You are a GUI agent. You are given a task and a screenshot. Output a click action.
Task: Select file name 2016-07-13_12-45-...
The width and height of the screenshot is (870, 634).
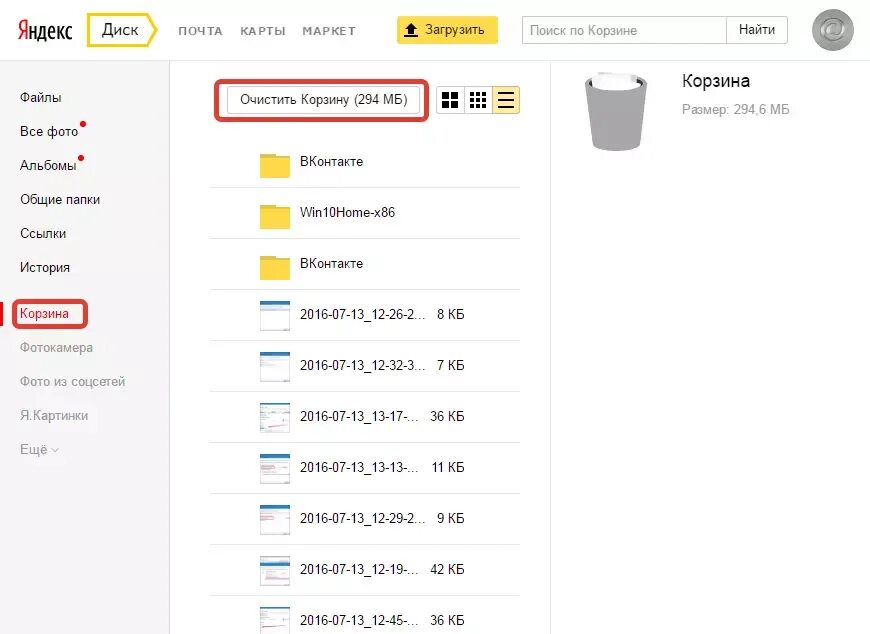pyautogui.click(x=359, y=621)
